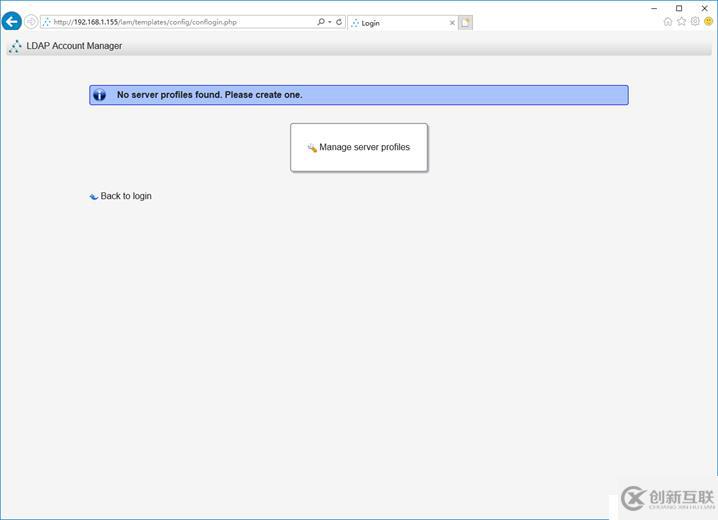Select the Login browser tab
Screen dimensions: 718x520
click(403, 22)
